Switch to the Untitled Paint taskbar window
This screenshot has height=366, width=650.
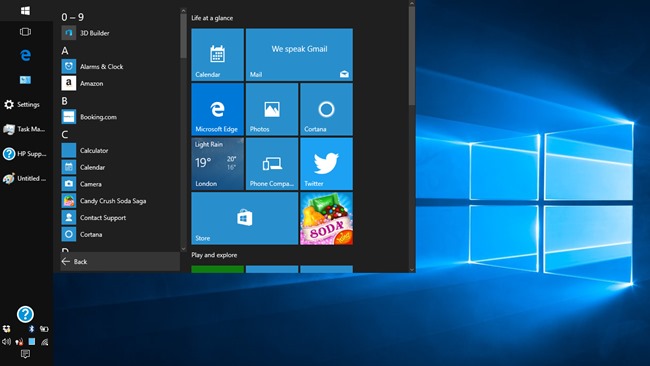(x=26, y=179)
